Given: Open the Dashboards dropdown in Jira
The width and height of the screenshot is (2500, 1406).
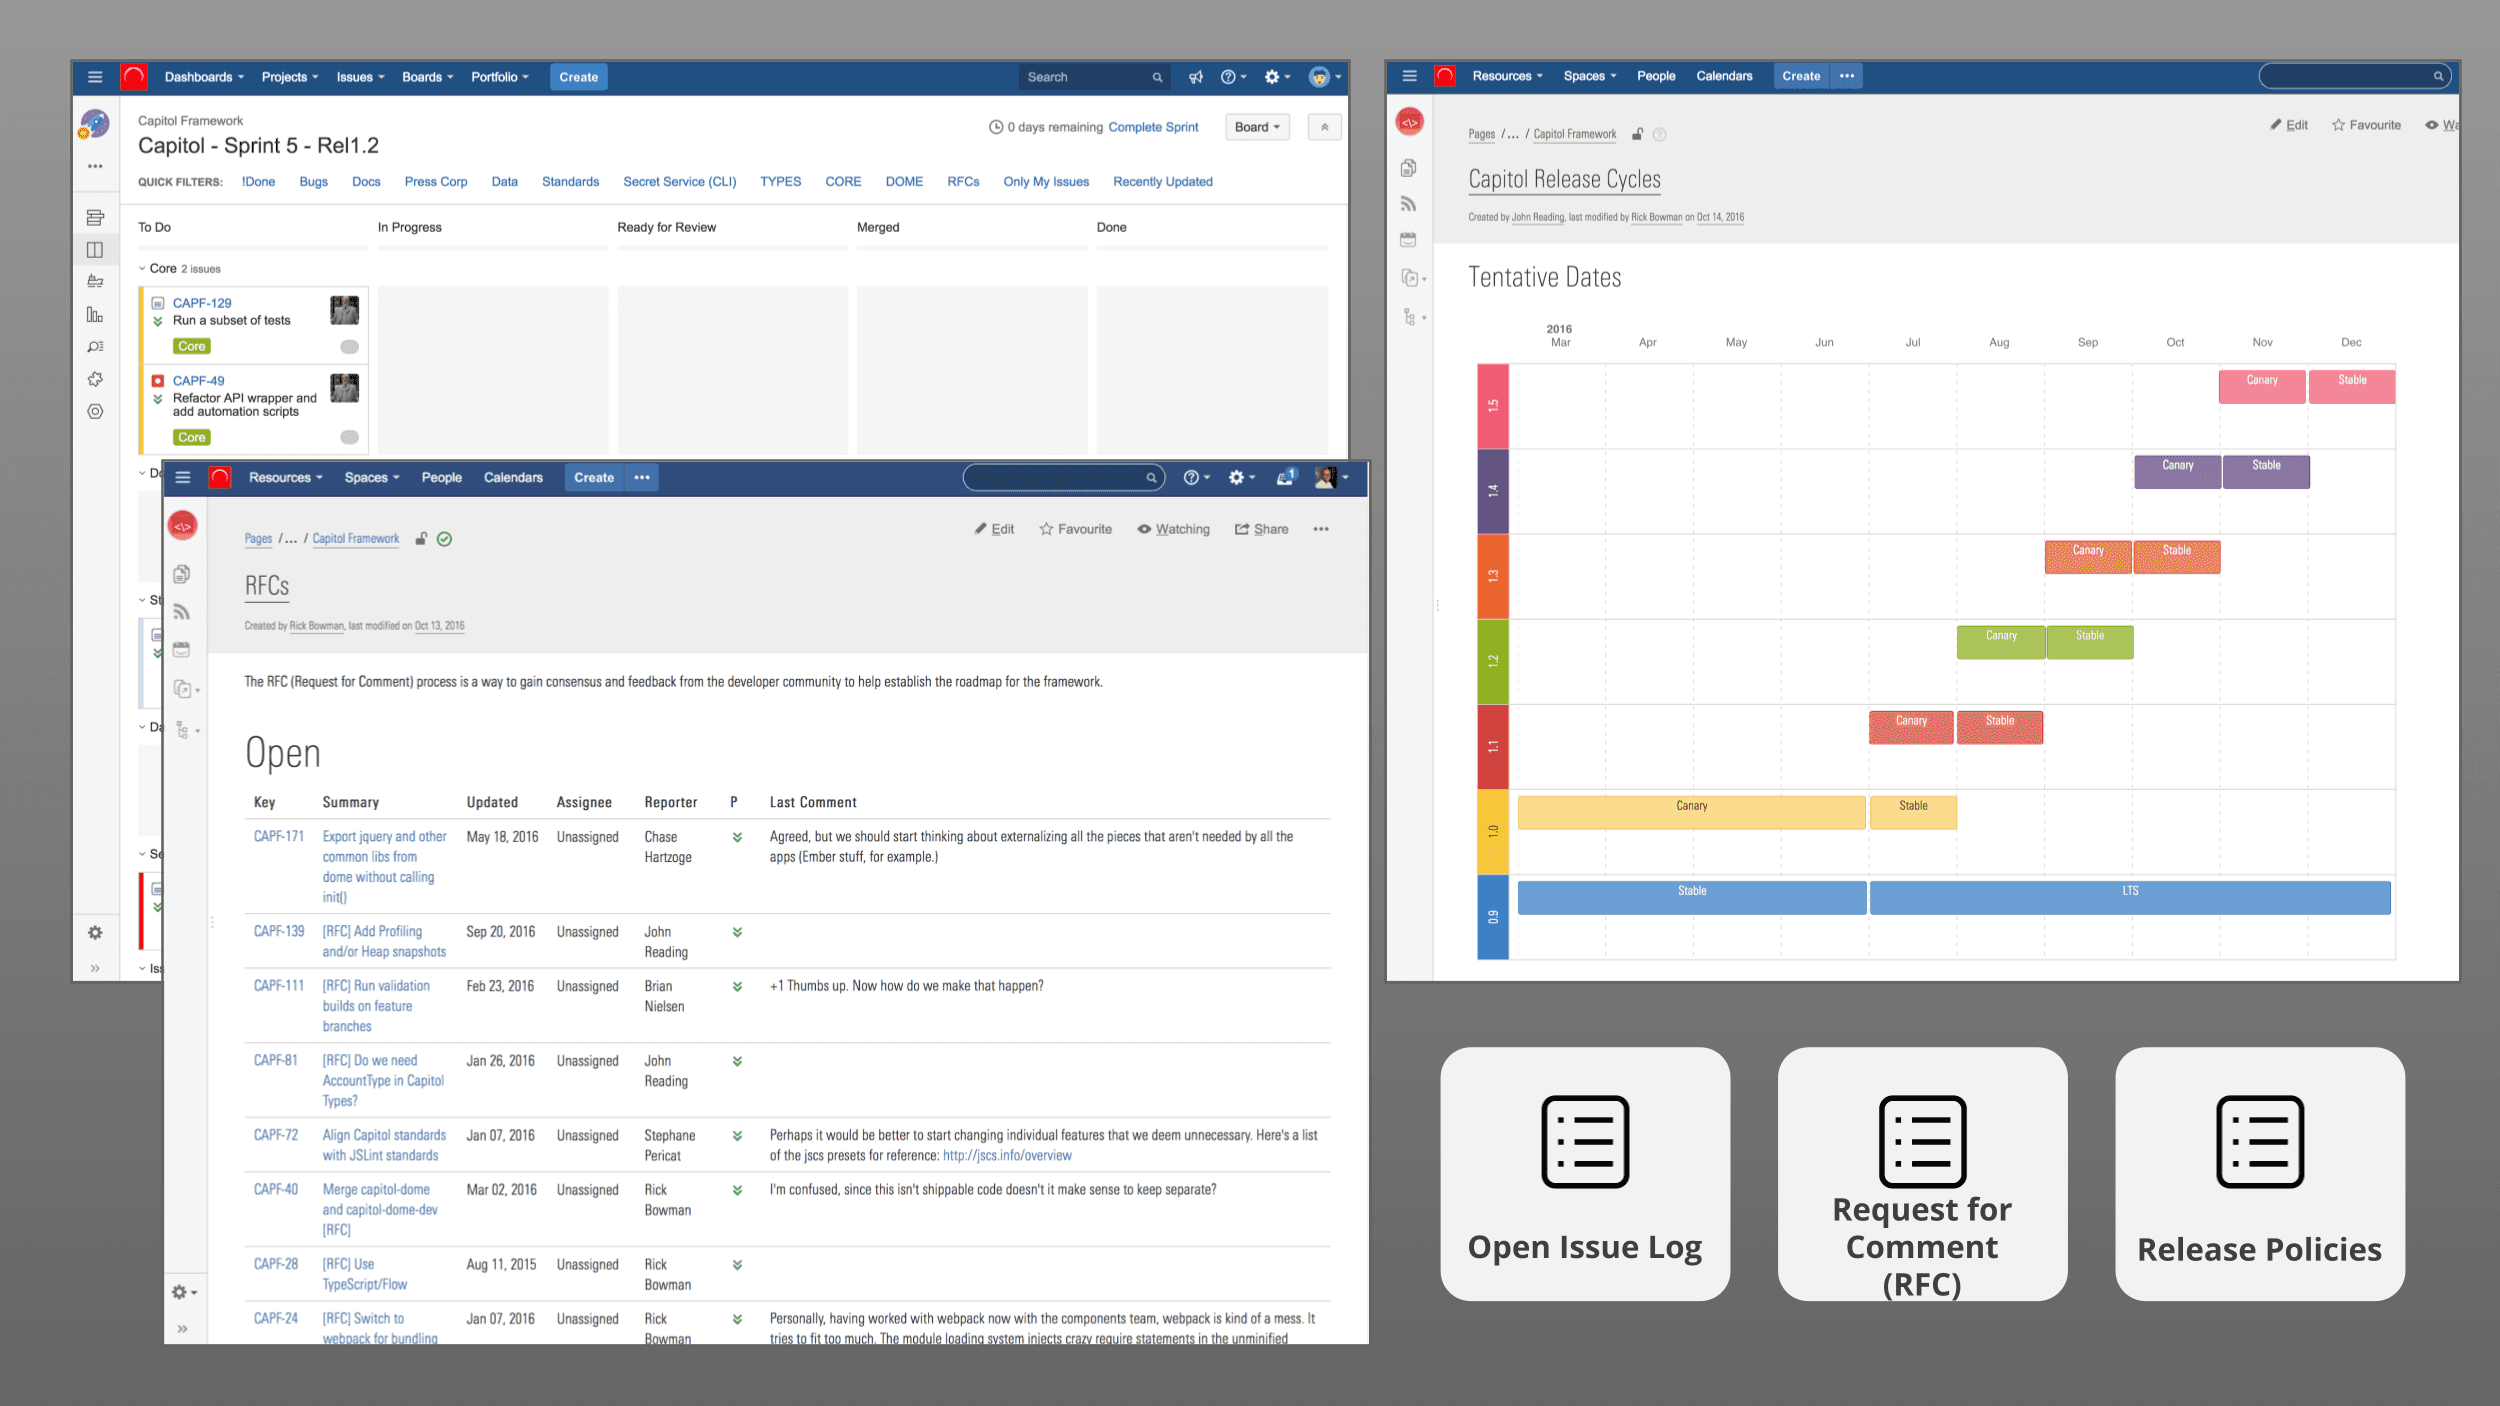Looking at the screenshot, I should [204, 77].
